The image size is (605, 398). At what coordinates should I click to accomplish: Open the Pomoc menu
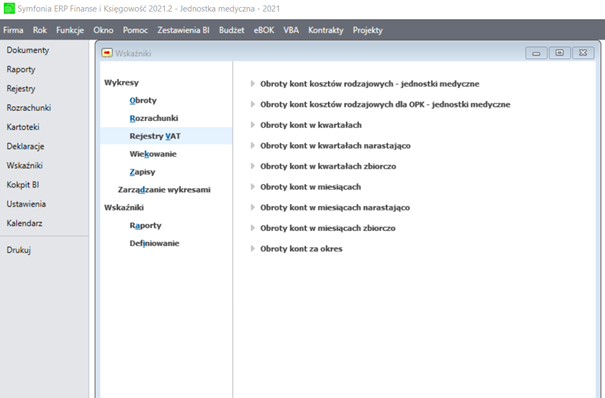[135, 30]
